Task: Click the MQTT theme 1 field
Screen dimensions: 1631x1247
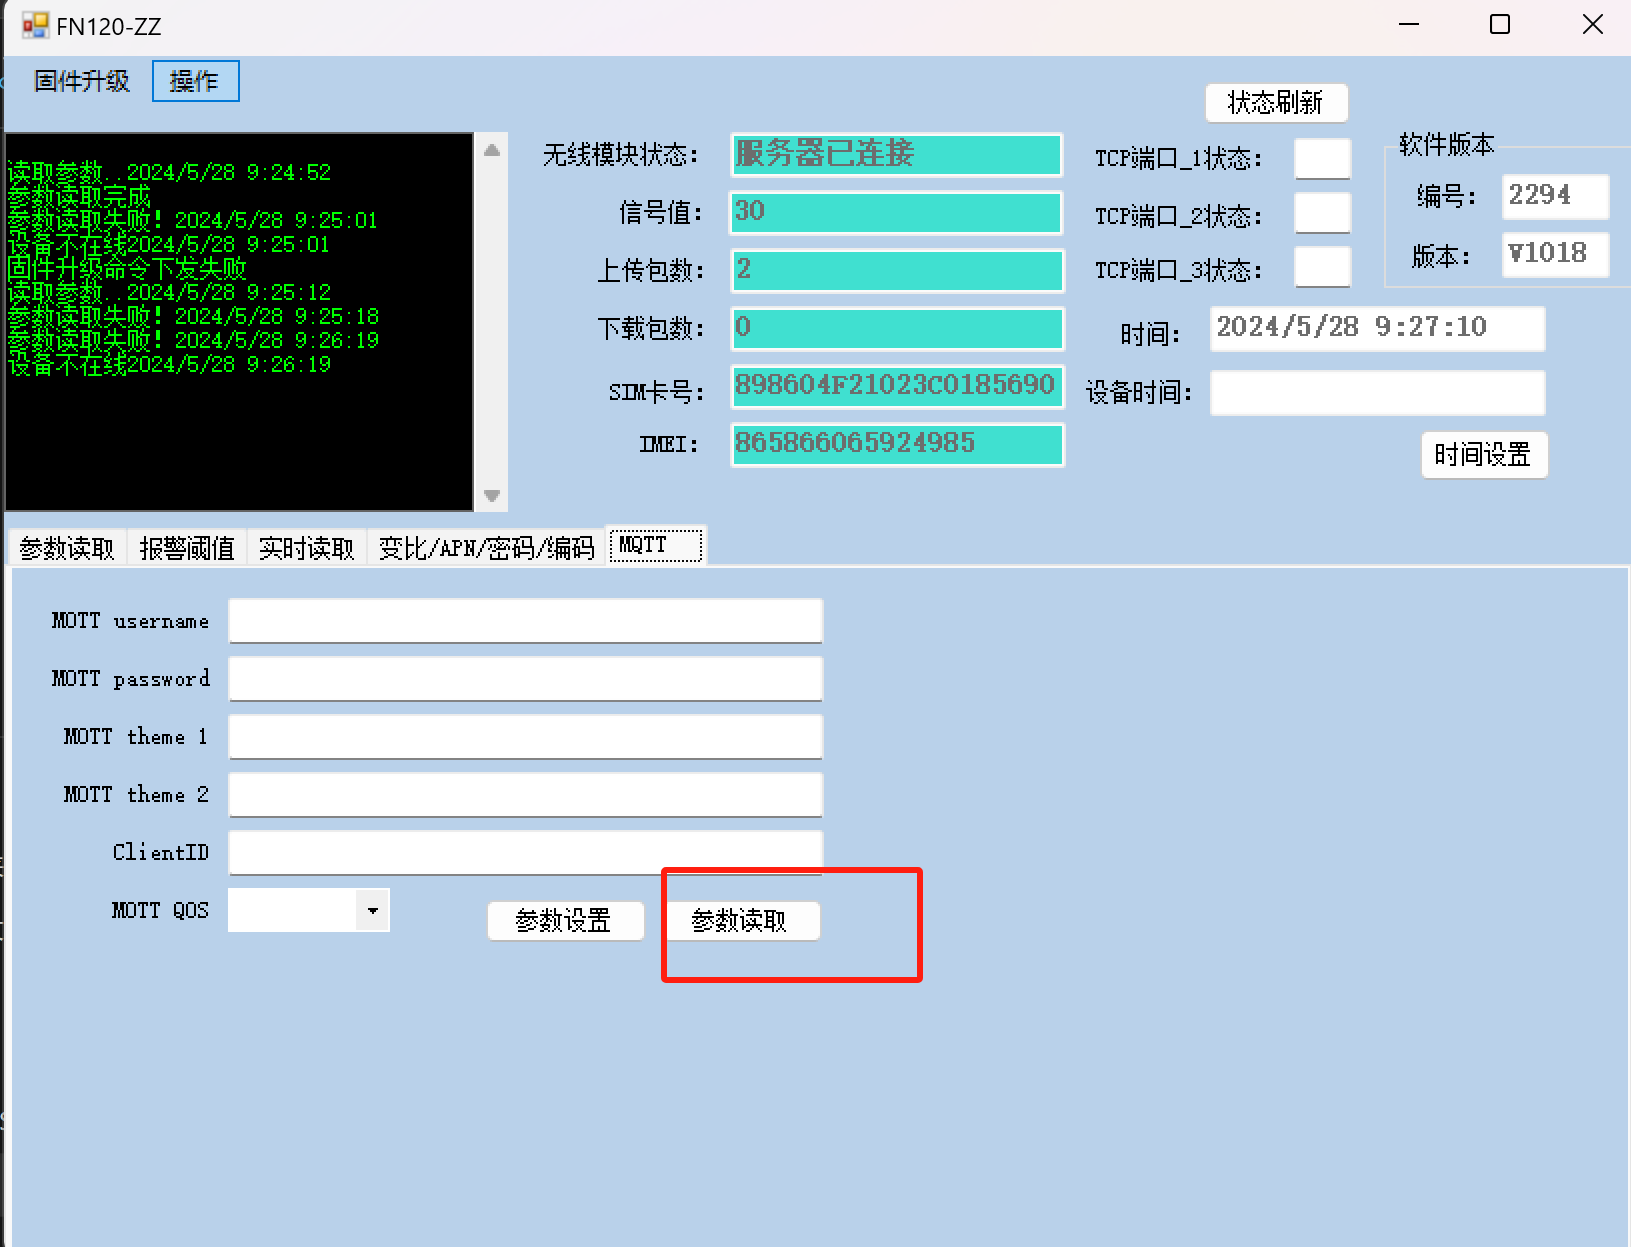Action: 525,737
